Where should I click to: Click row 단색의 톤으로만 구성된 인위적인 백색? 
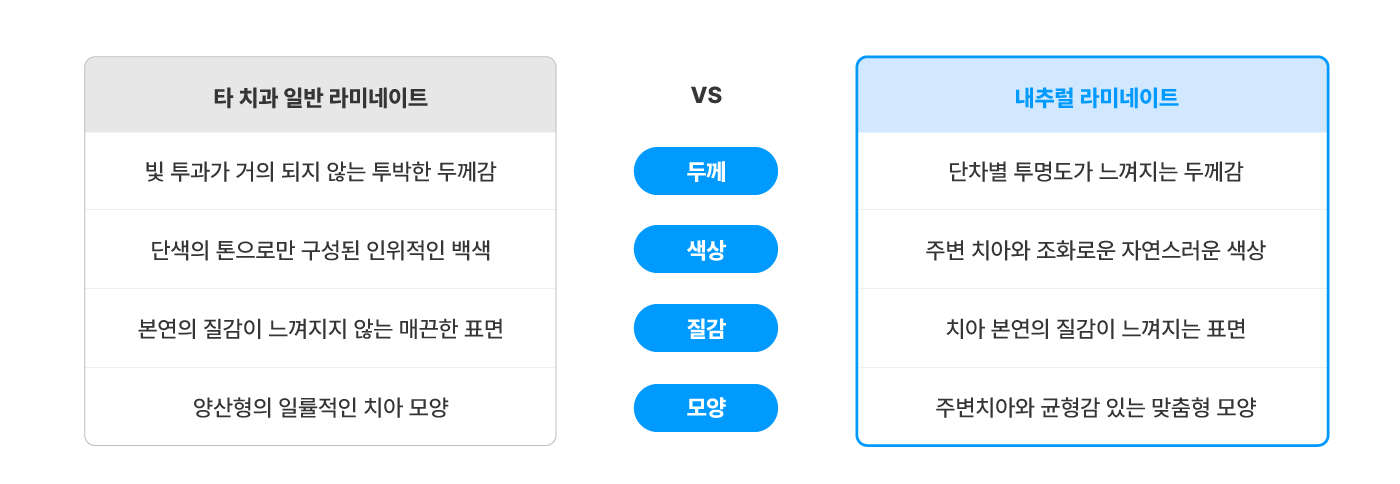pyautogui.click(x=320, y=250)
